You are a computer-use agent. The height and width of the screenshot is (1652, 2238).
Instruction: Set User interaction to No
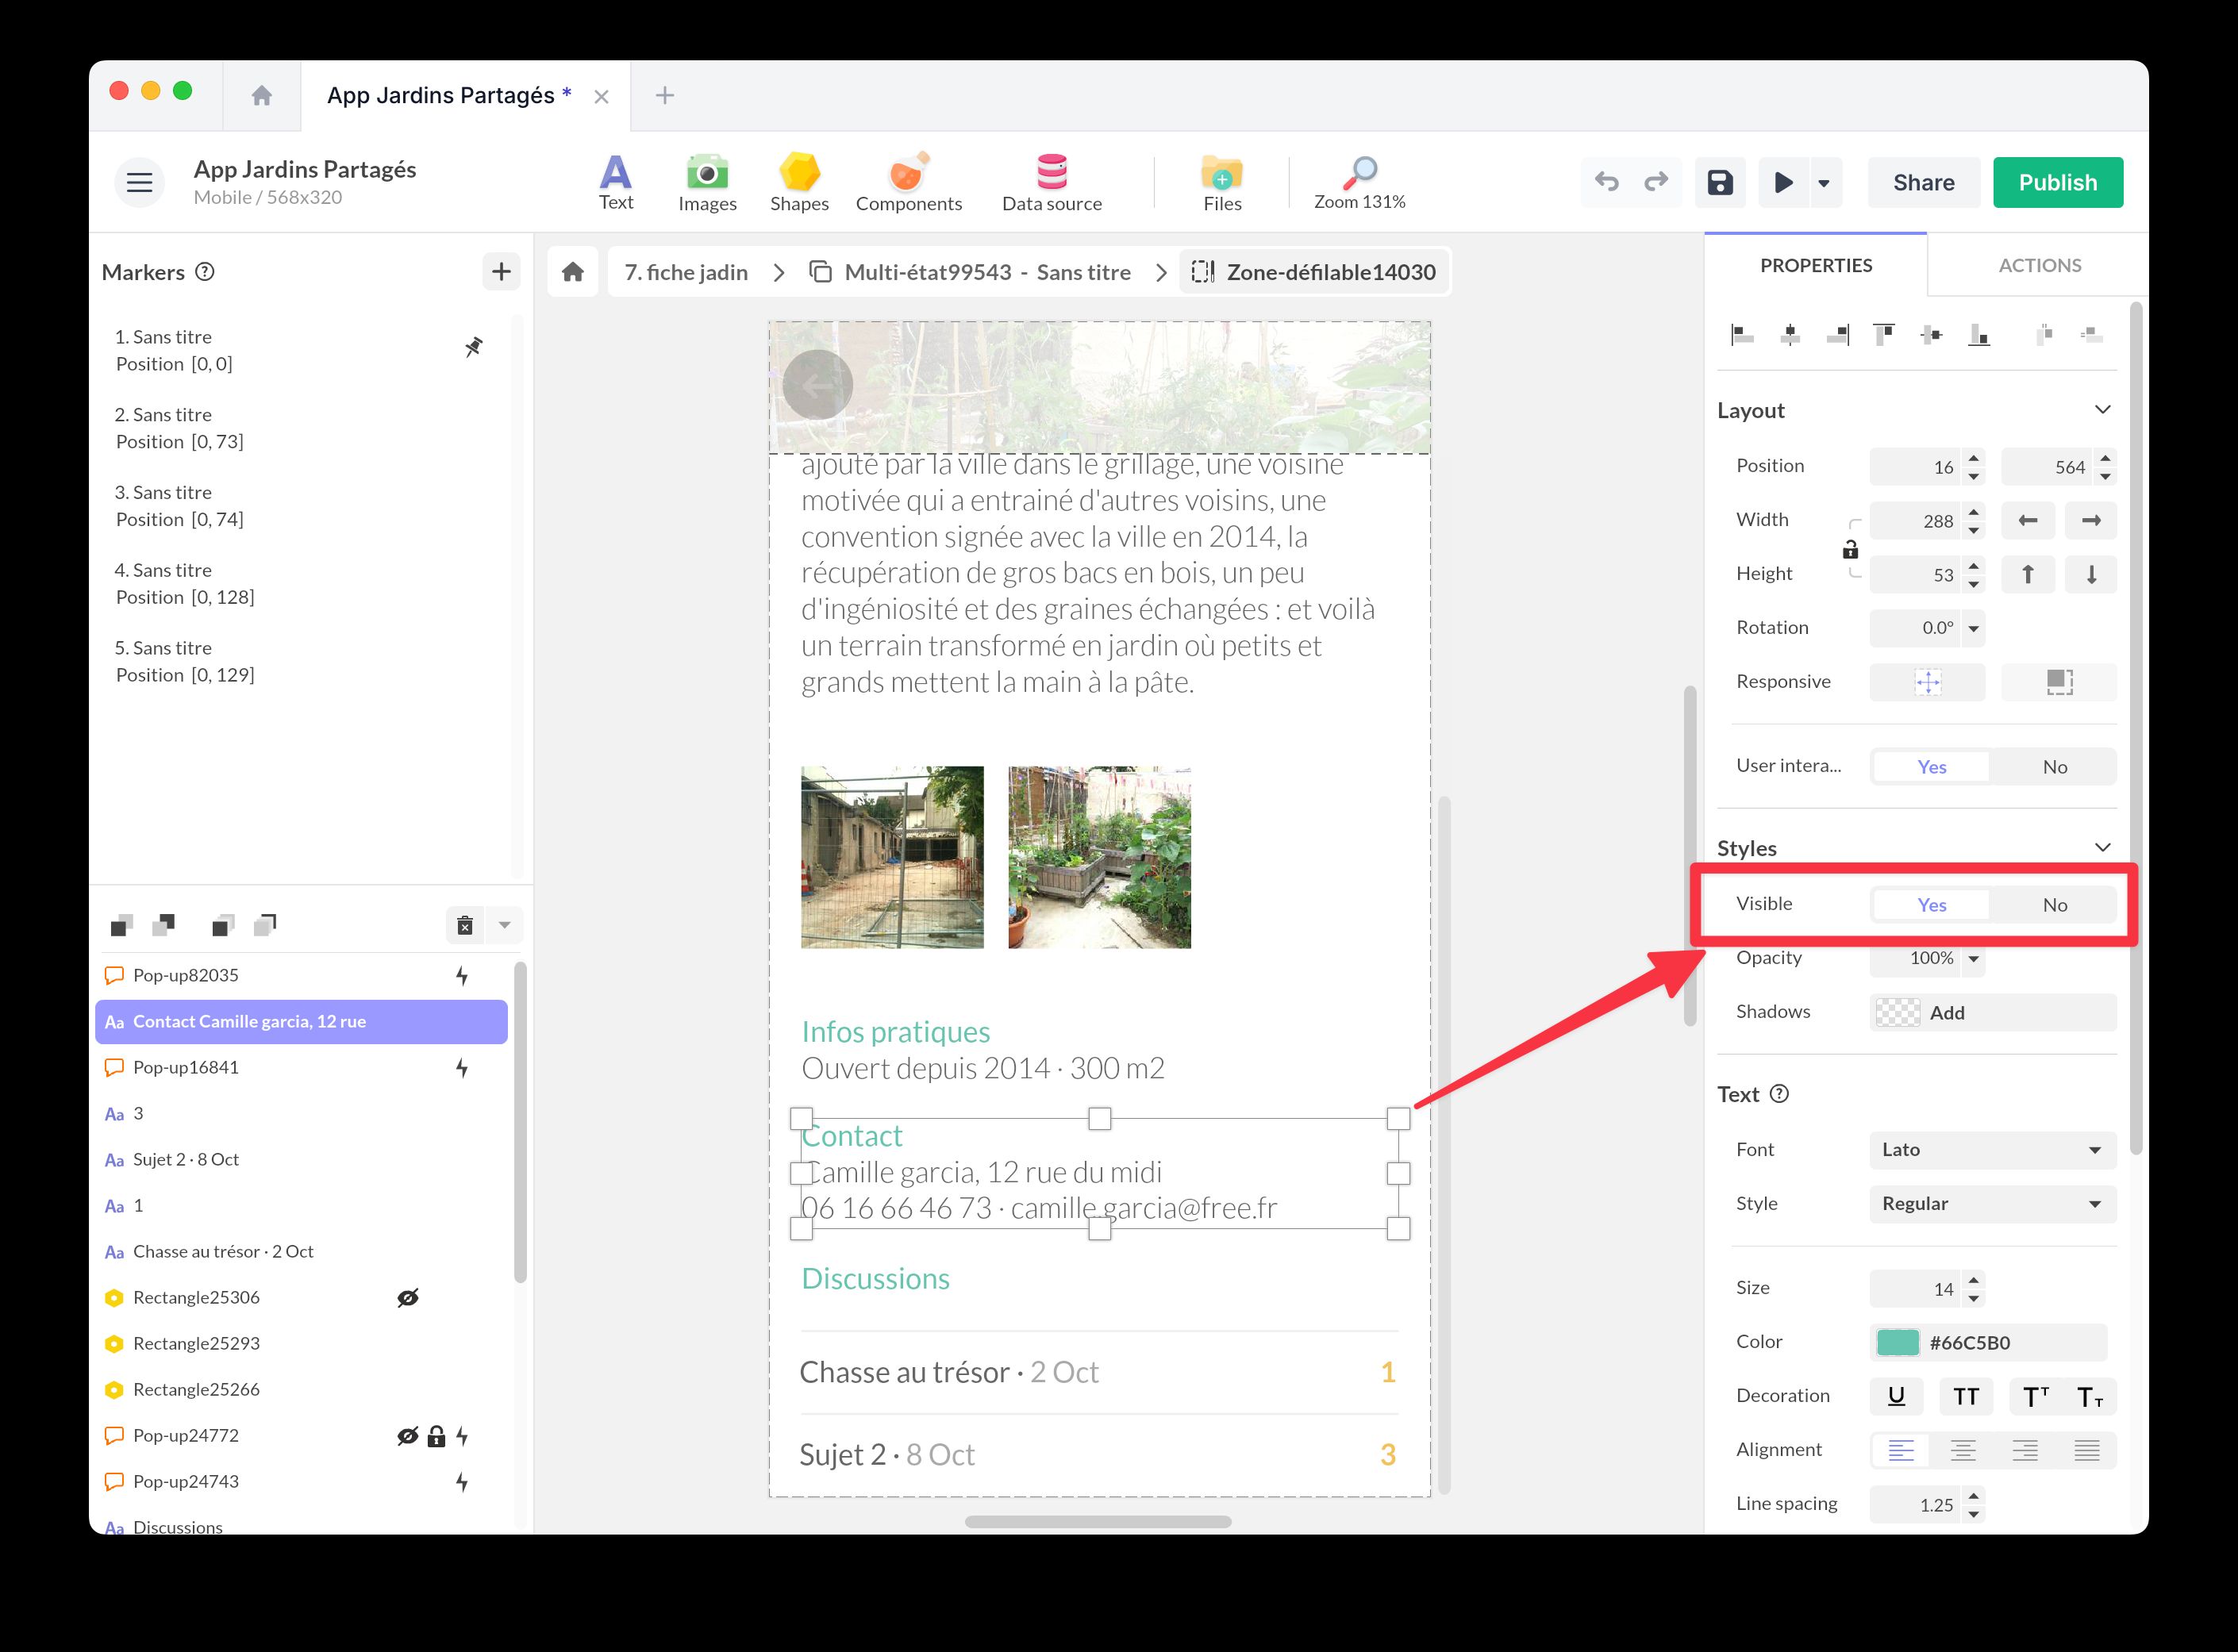[2054, 767]
